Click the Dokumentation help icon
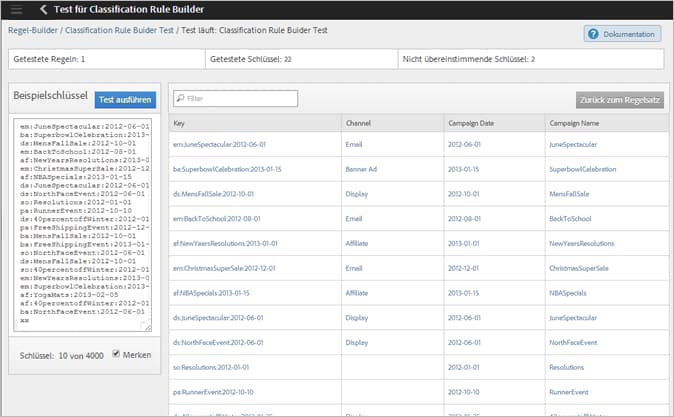674x417 pixels. (x=593, y=34)
